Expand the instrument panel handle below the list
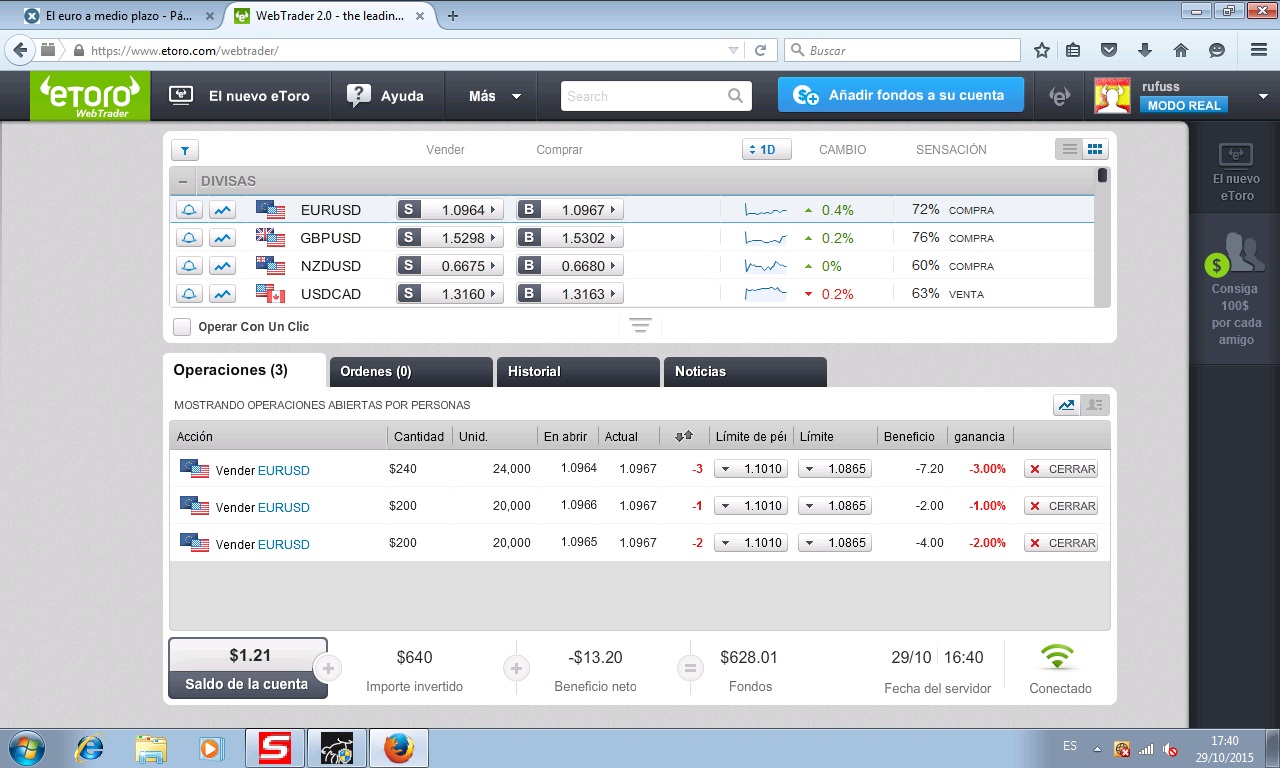Viewport: 1280px width, 768px height. click(640, 326)
